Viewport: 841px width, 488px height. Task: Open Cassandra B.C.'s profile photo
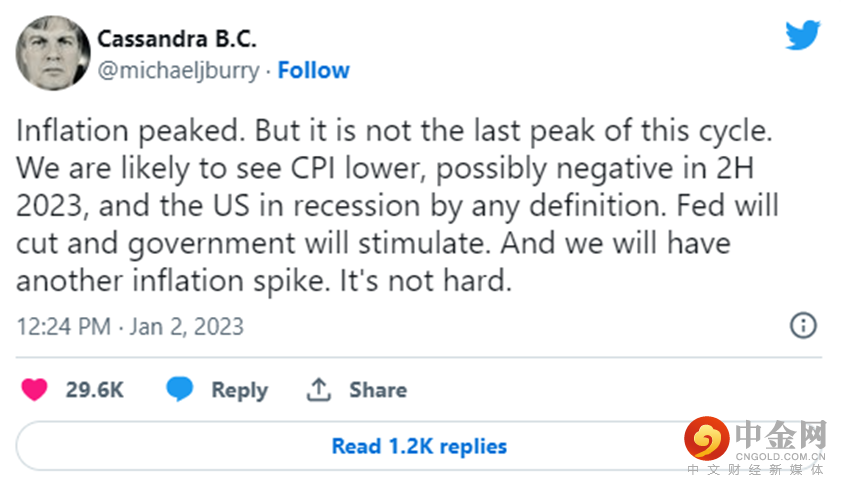53,53
